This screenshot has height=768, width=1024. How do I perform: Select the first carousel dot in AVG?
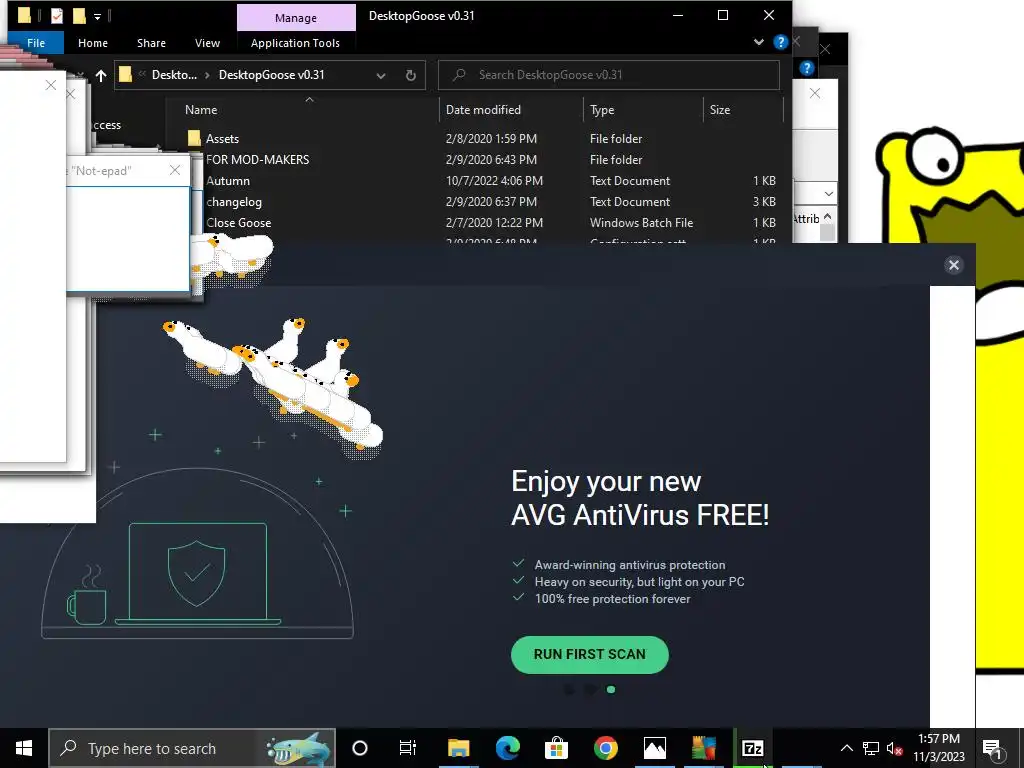click(x=569, y=690)
